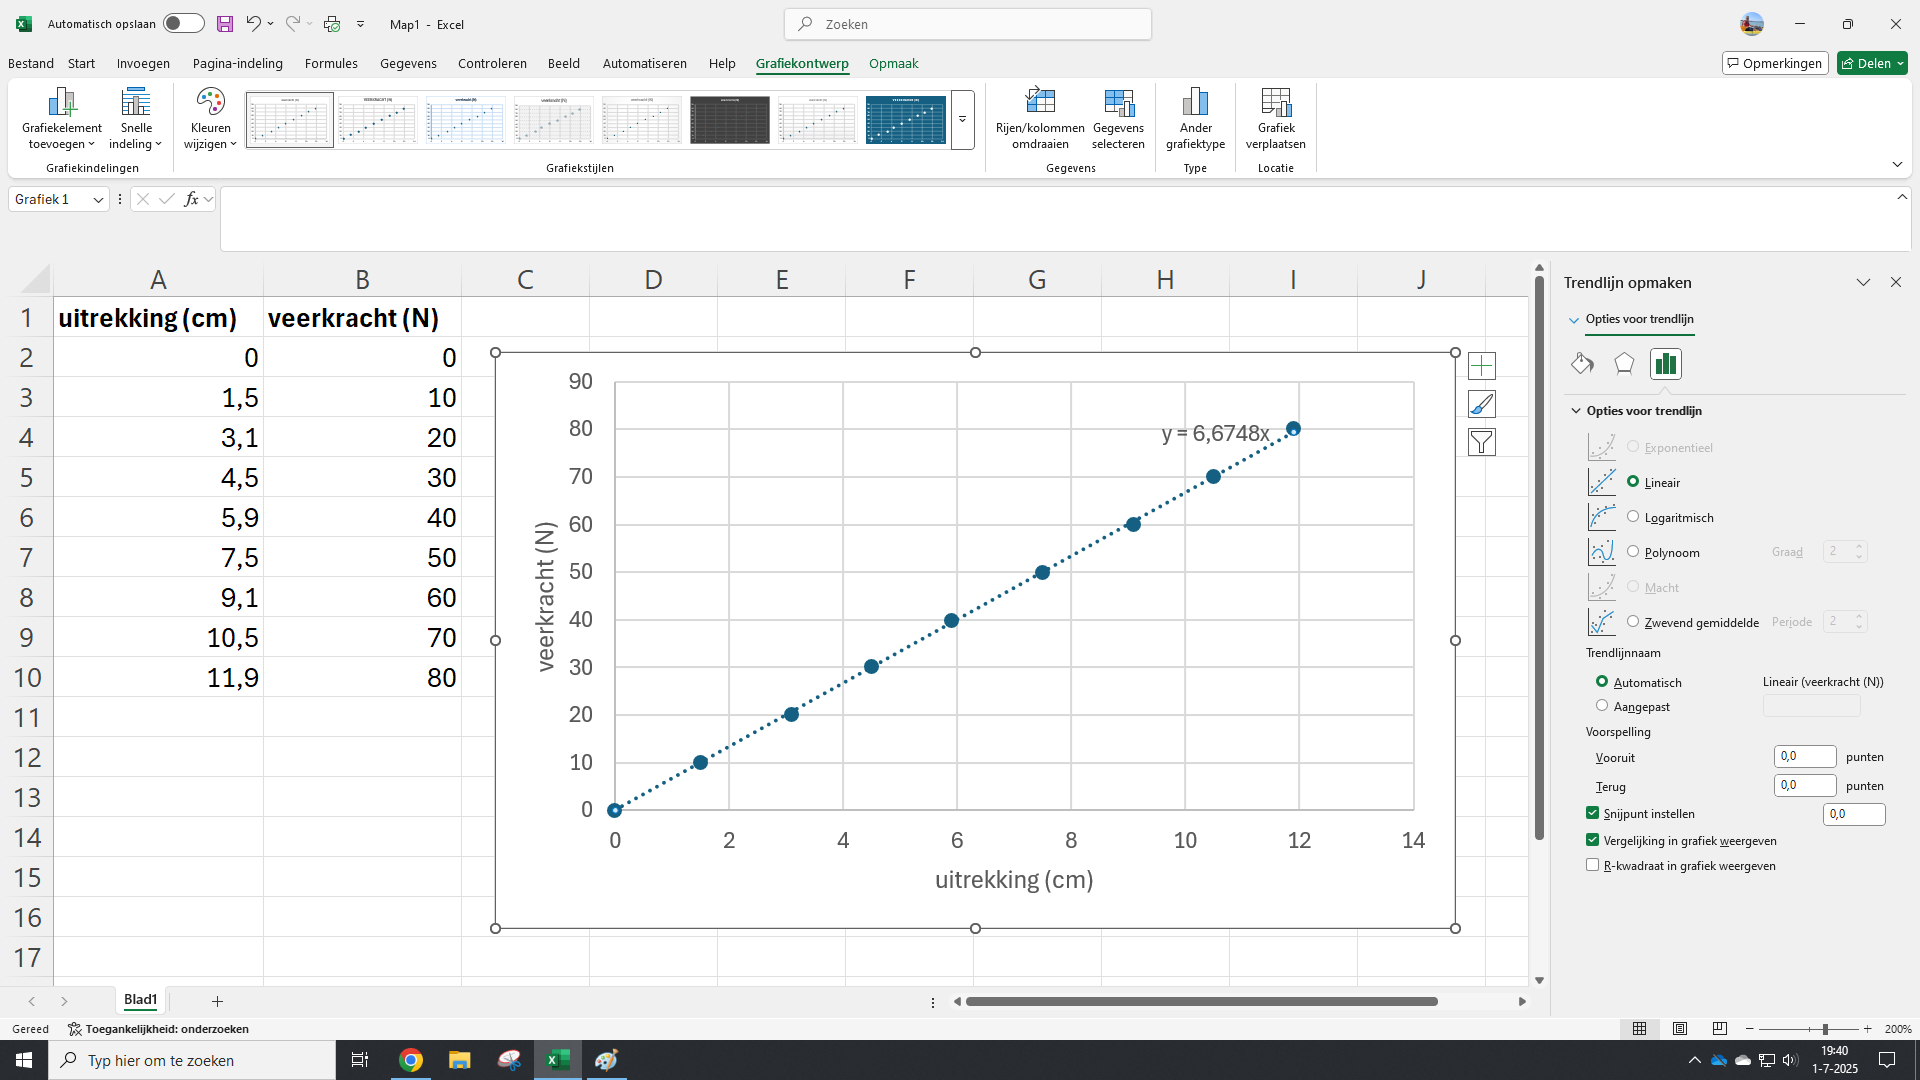Click the Gegevens selecteren icon
This screenshot has width=1920, height=1080.
[x=1118, y=102]
